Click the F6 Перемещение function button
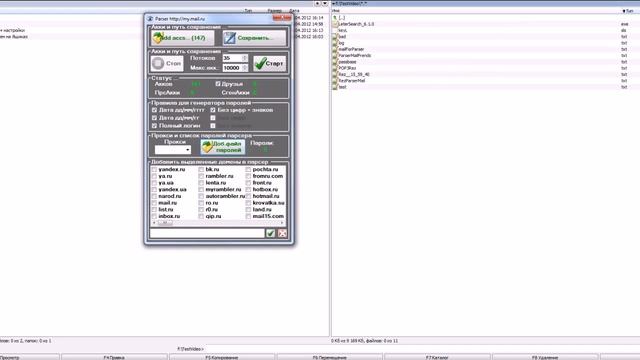 (329, 357)
